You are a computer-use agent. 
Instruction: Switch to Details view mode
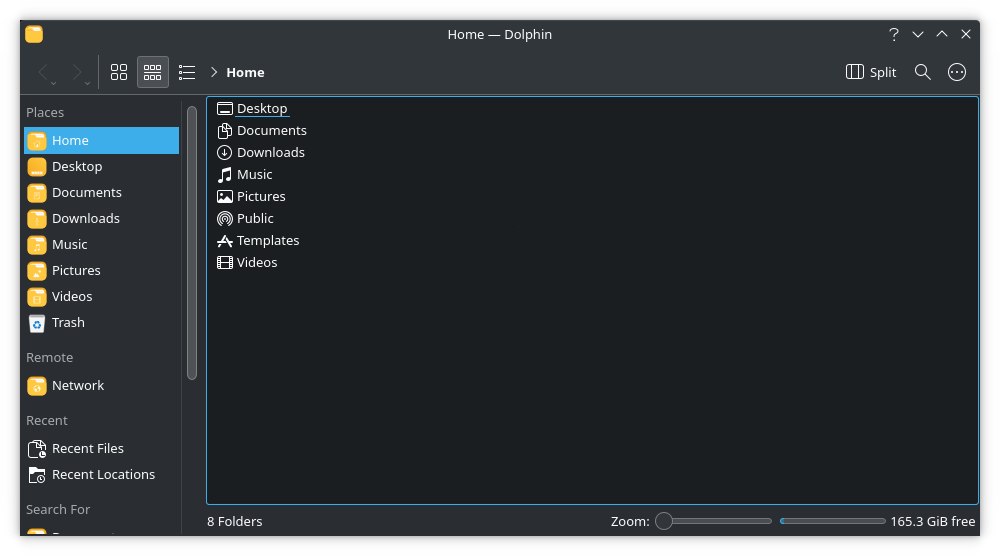[x=187, y=72]
